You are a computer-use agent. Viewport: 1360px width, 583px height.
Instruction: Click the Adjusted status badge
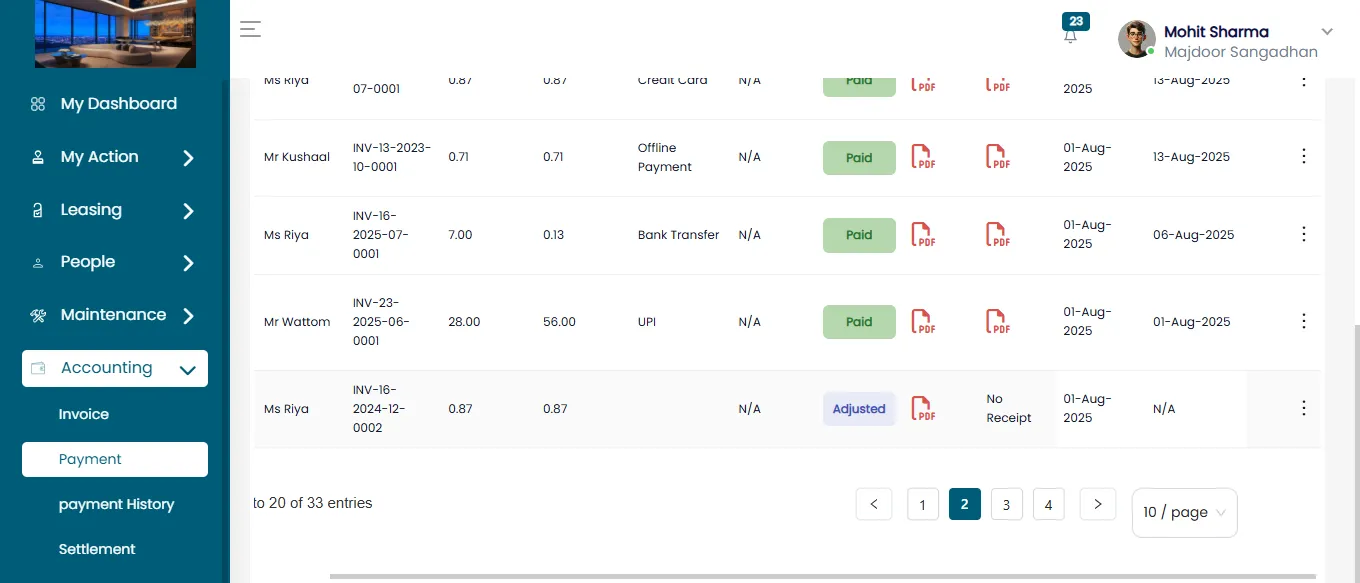859,409
